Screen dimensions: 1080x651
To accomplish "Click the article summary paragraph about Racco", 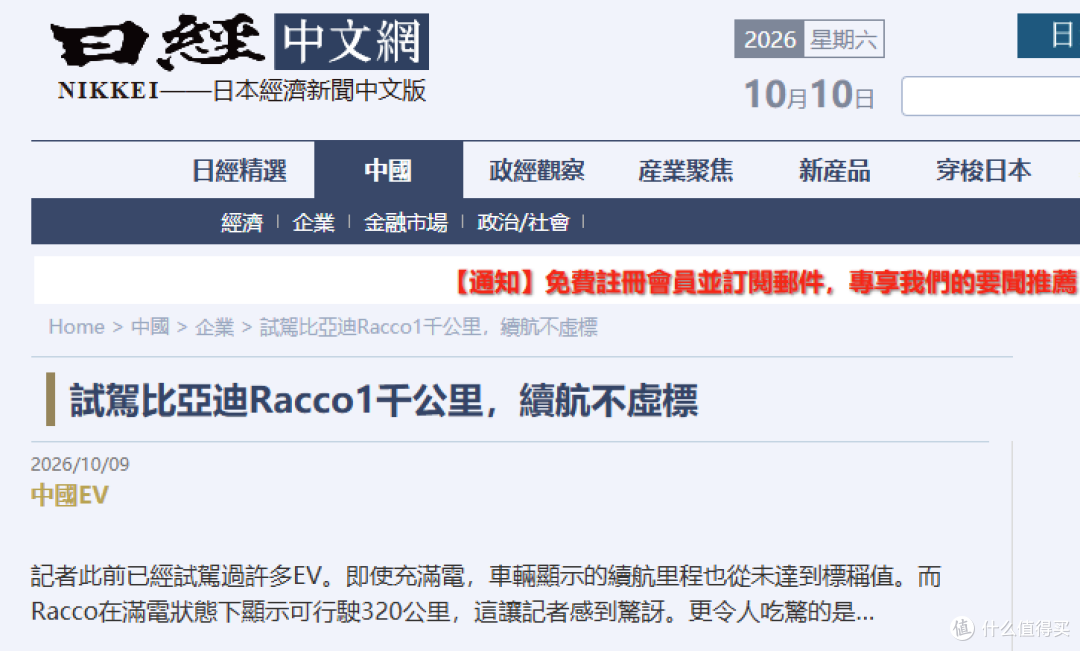I will coord(486,593).
